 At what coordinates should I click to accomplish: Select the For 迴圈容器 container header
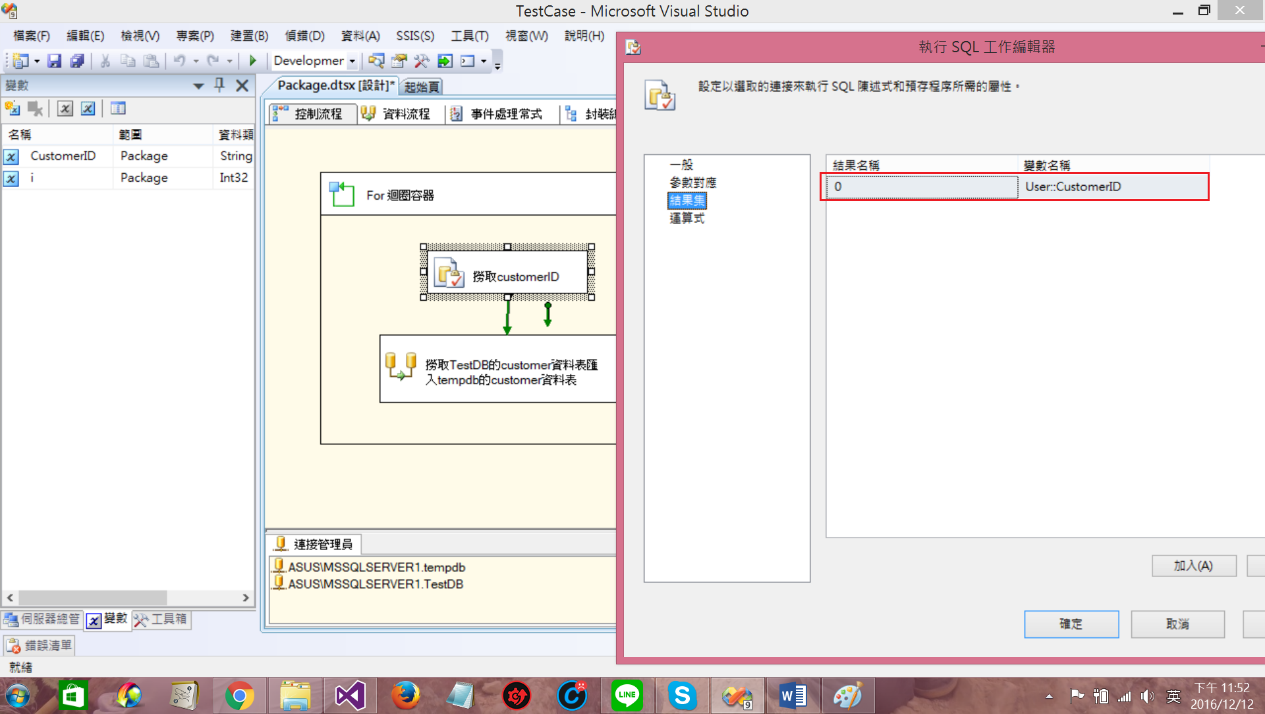pyautogui.click(x=468, y=195)
